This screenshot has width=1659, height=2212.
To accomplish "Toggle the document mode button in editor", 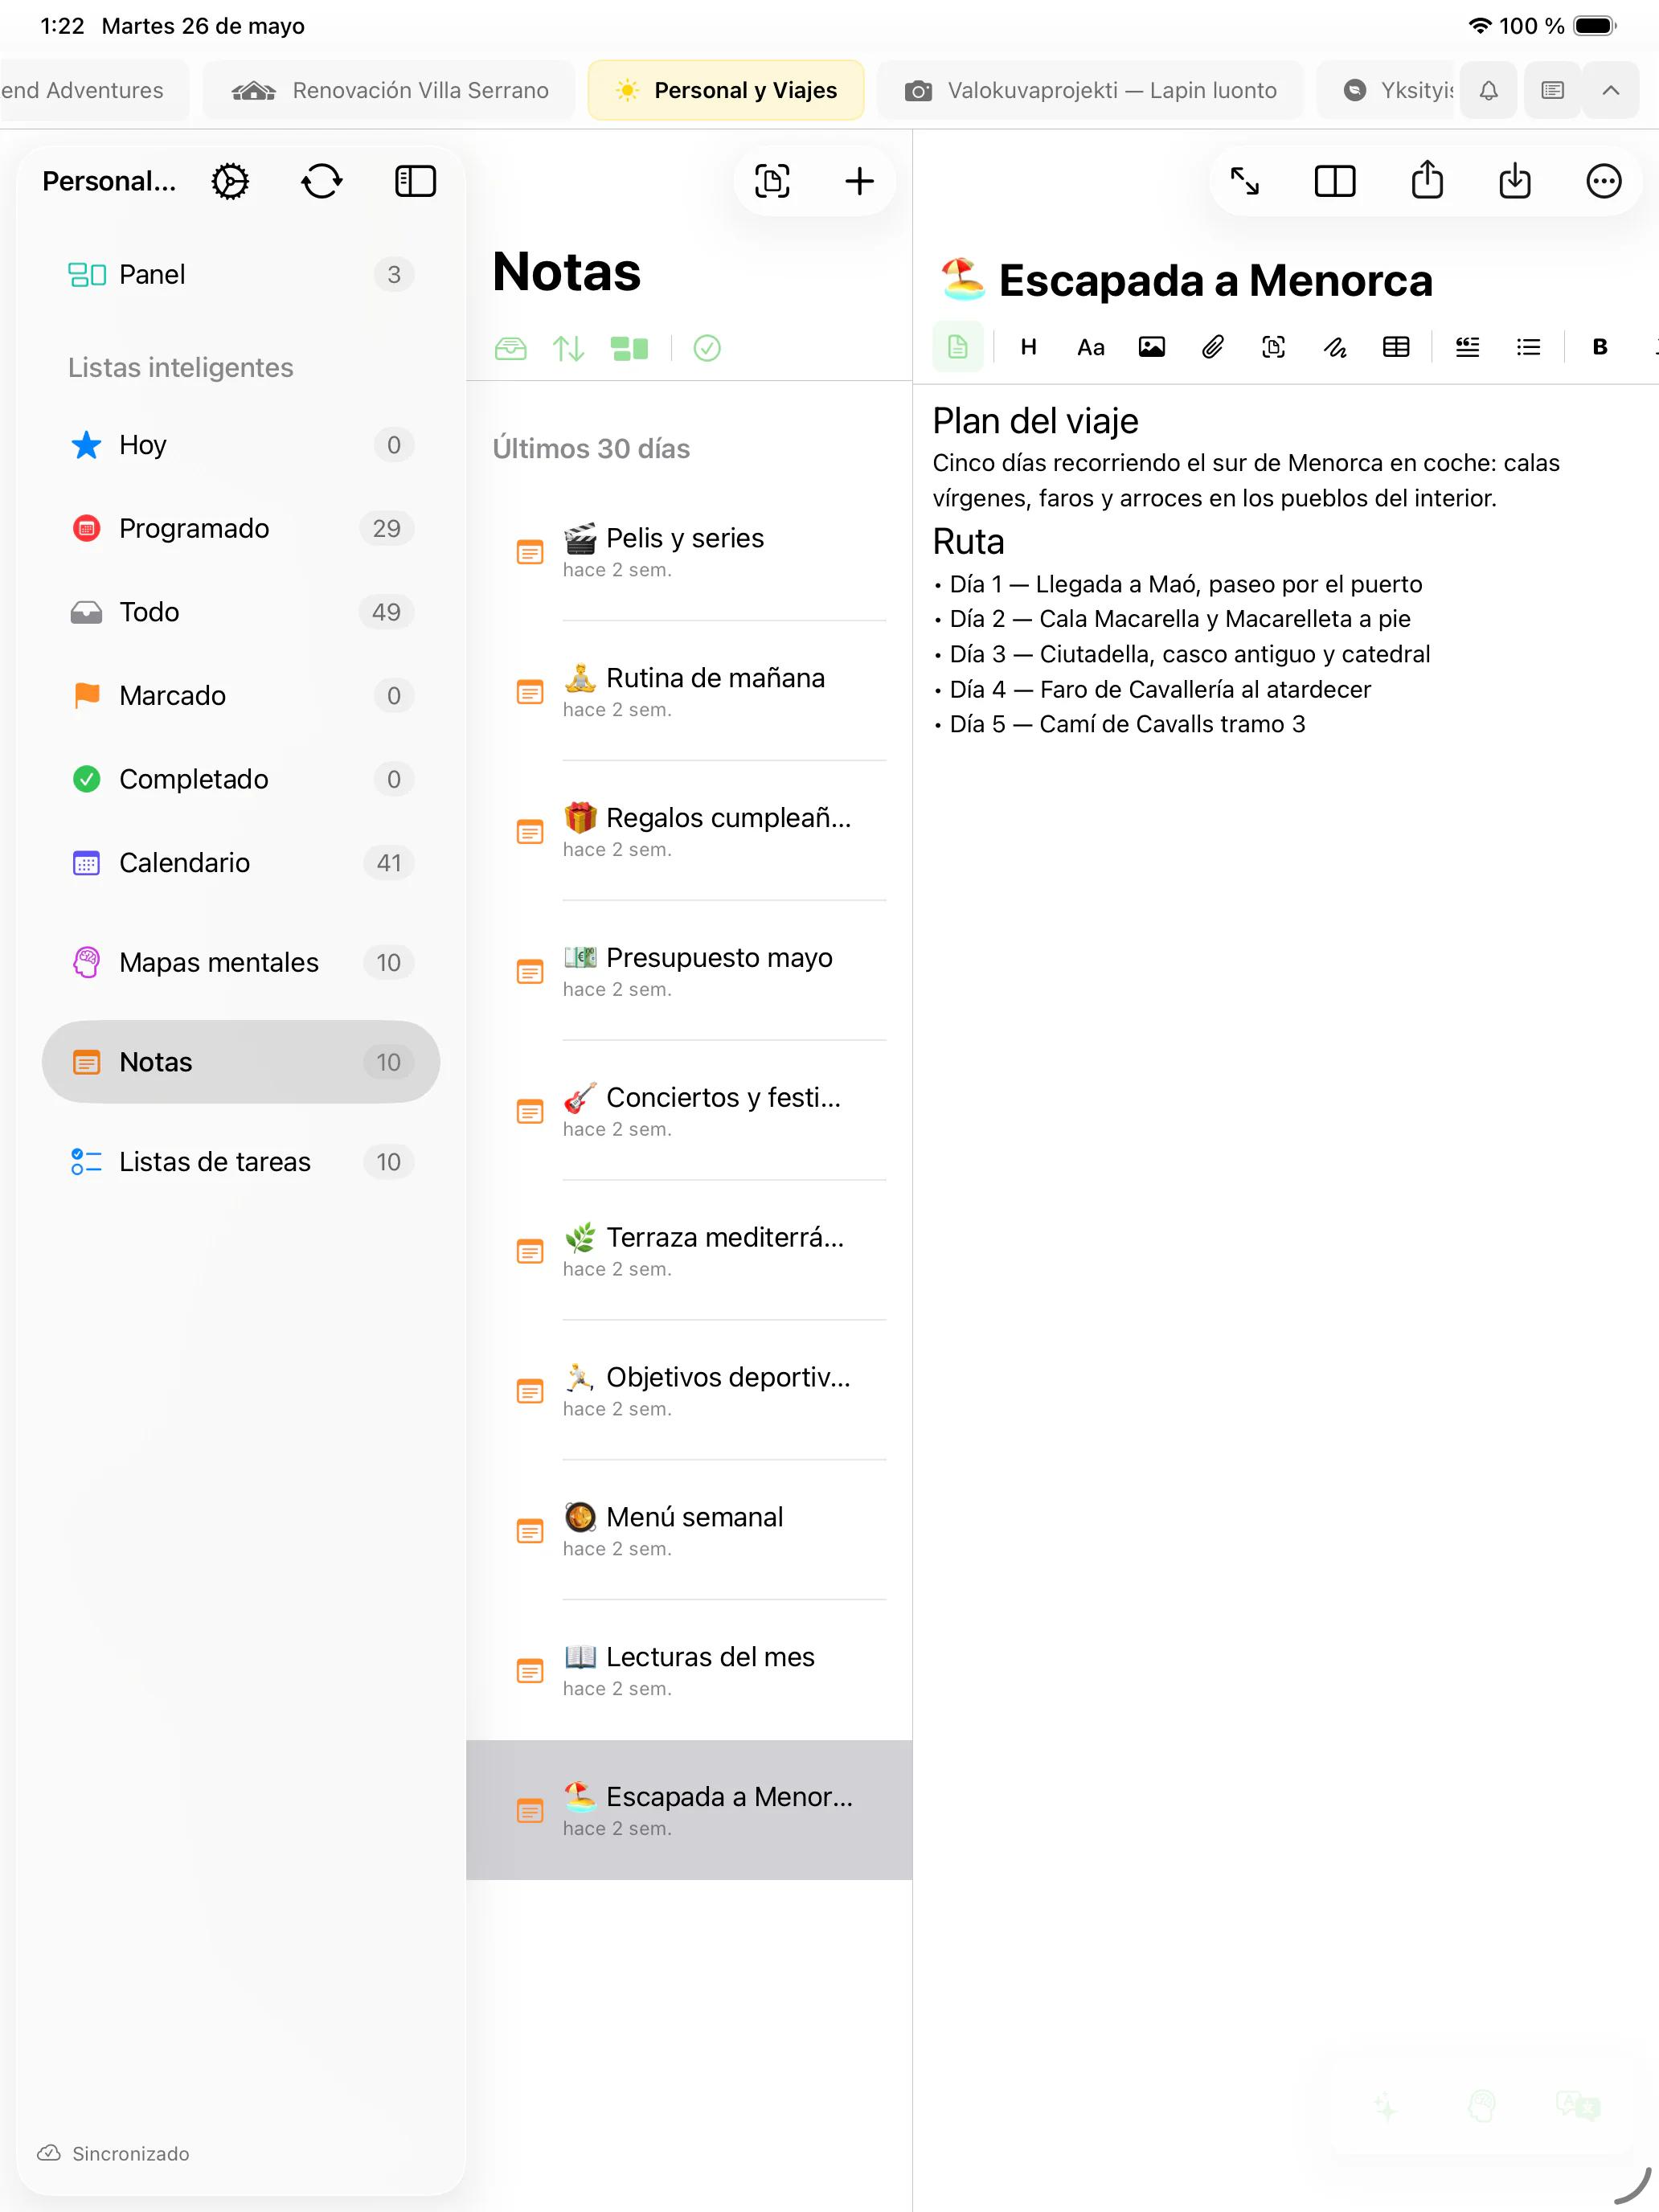I will pos(957,347).
